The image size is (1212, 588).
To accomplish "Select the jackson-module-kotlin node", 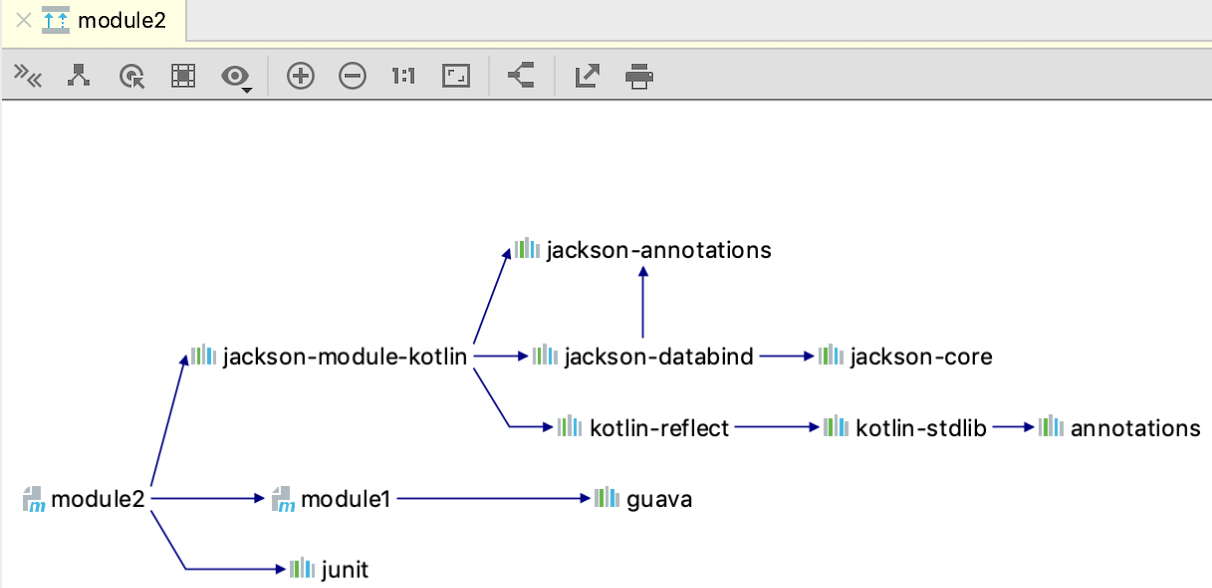I will tap(330, 356).
